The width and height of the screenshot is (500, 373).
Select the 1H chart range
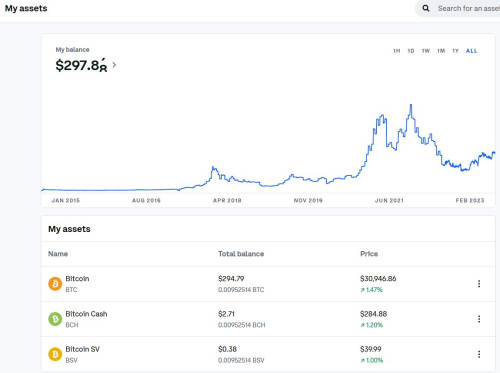[396, 51]
